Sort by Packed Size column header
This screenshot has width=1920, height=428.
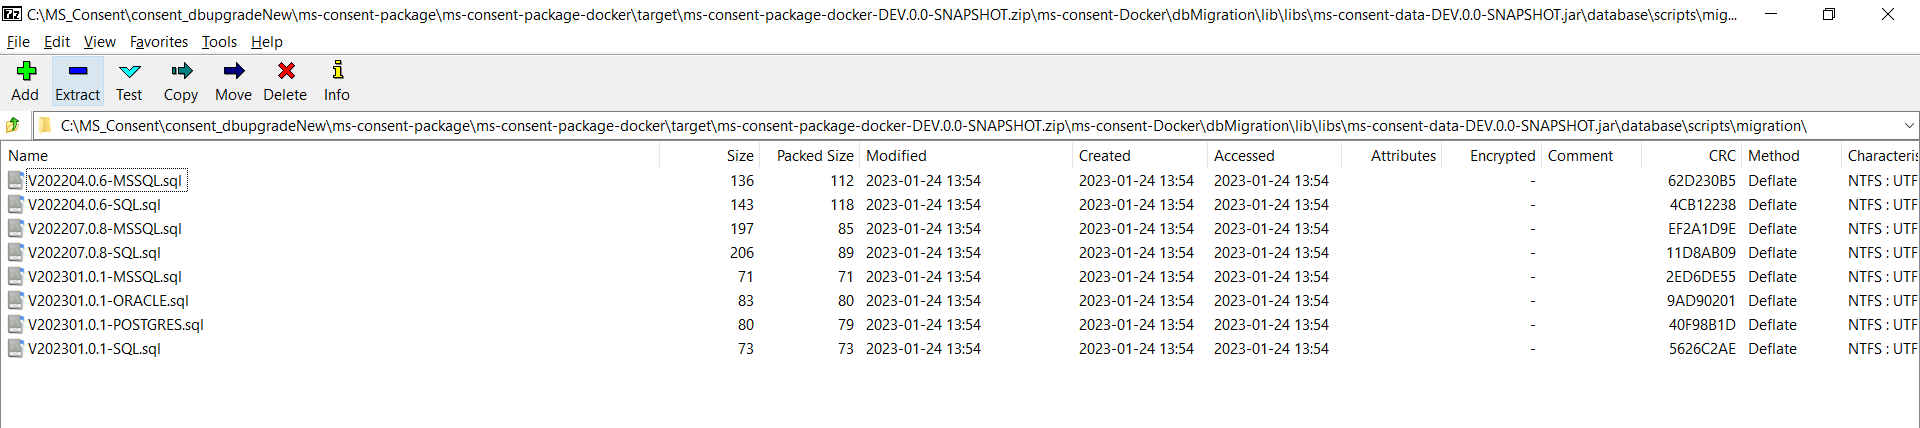pyautogui.click(x=815, y=156)
